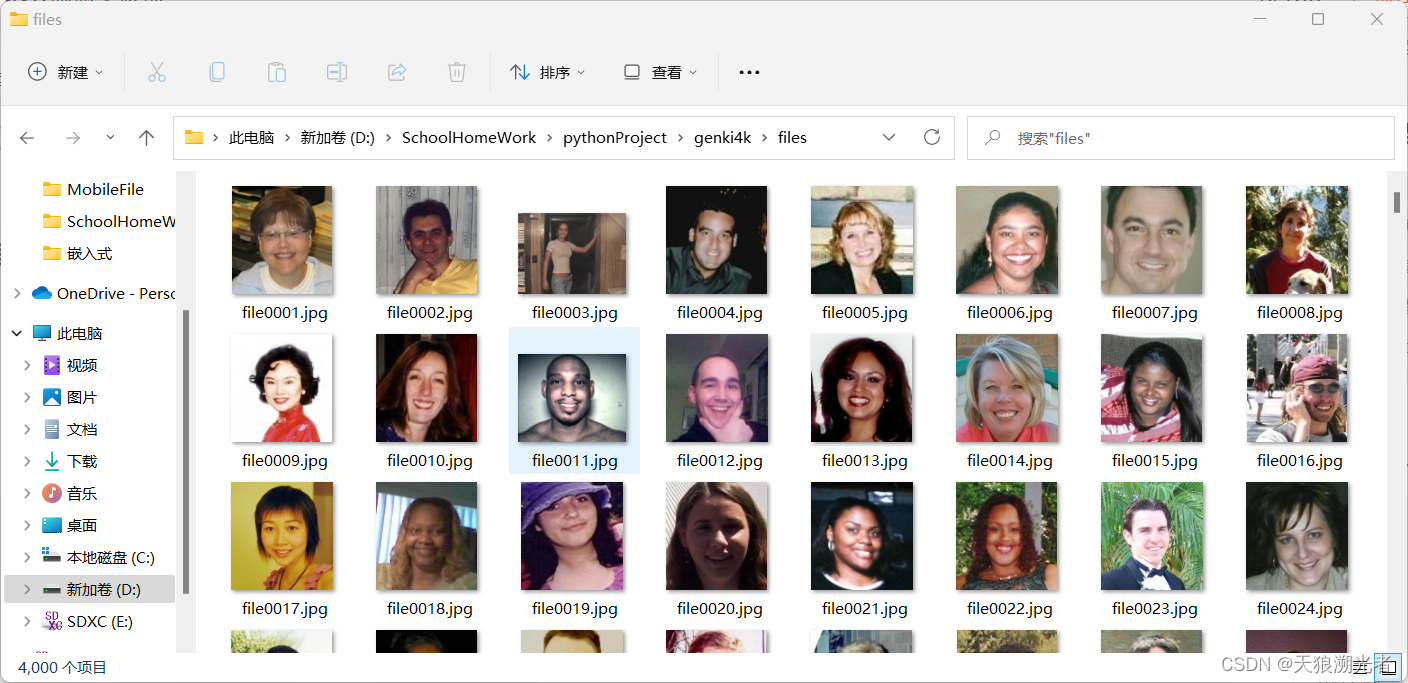The width and height of the screenshot is (1408, 683).
Task: Select thumbnail file0016.jpg
Action: click(1297, 388)
